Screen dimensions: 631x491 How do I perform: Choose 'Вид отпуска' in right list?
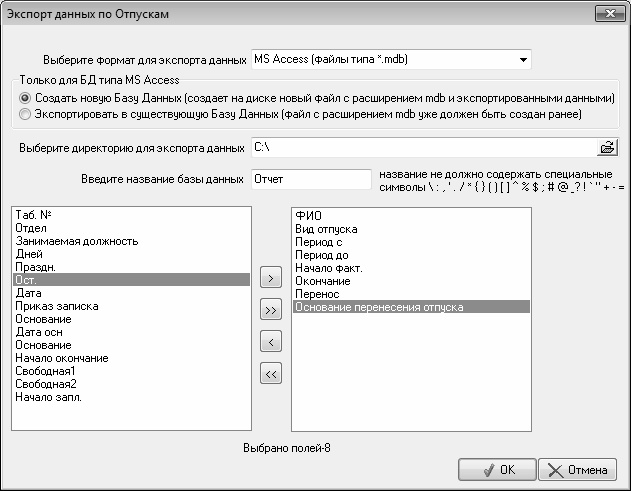pyautogui.click(x=326, y=229)
